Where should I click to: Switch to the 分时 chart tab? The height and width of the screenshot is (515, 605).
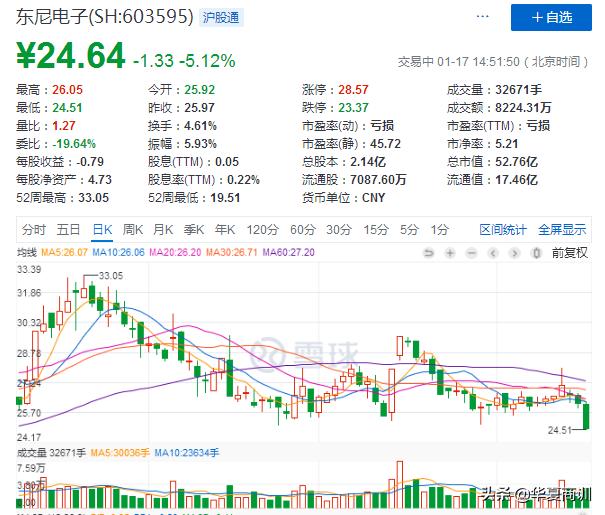point(34,230)
